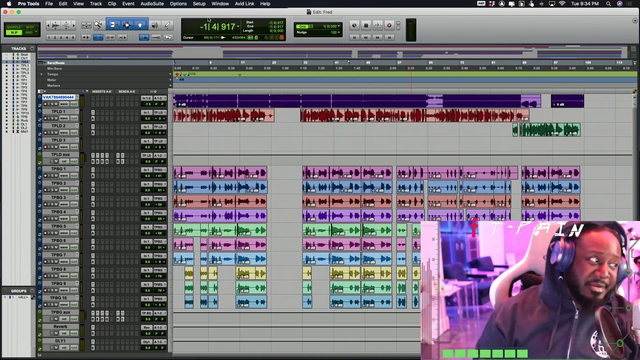Select the Grabber hand tool
Image resolution: width=640 pixels, height=360 pixels.
point(140,25)
